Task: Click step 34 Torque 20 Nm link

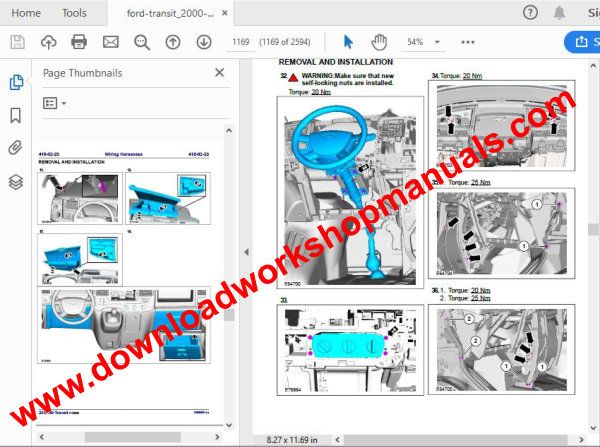Action: 472,76
